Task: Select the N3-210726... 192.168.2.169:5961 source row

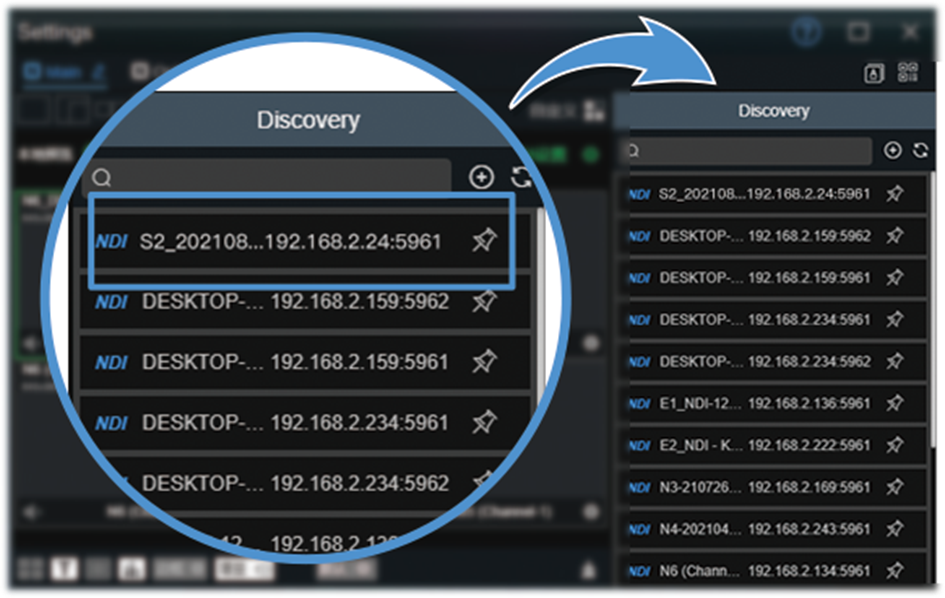Action: pyautogui.click(x=774, y=487)
